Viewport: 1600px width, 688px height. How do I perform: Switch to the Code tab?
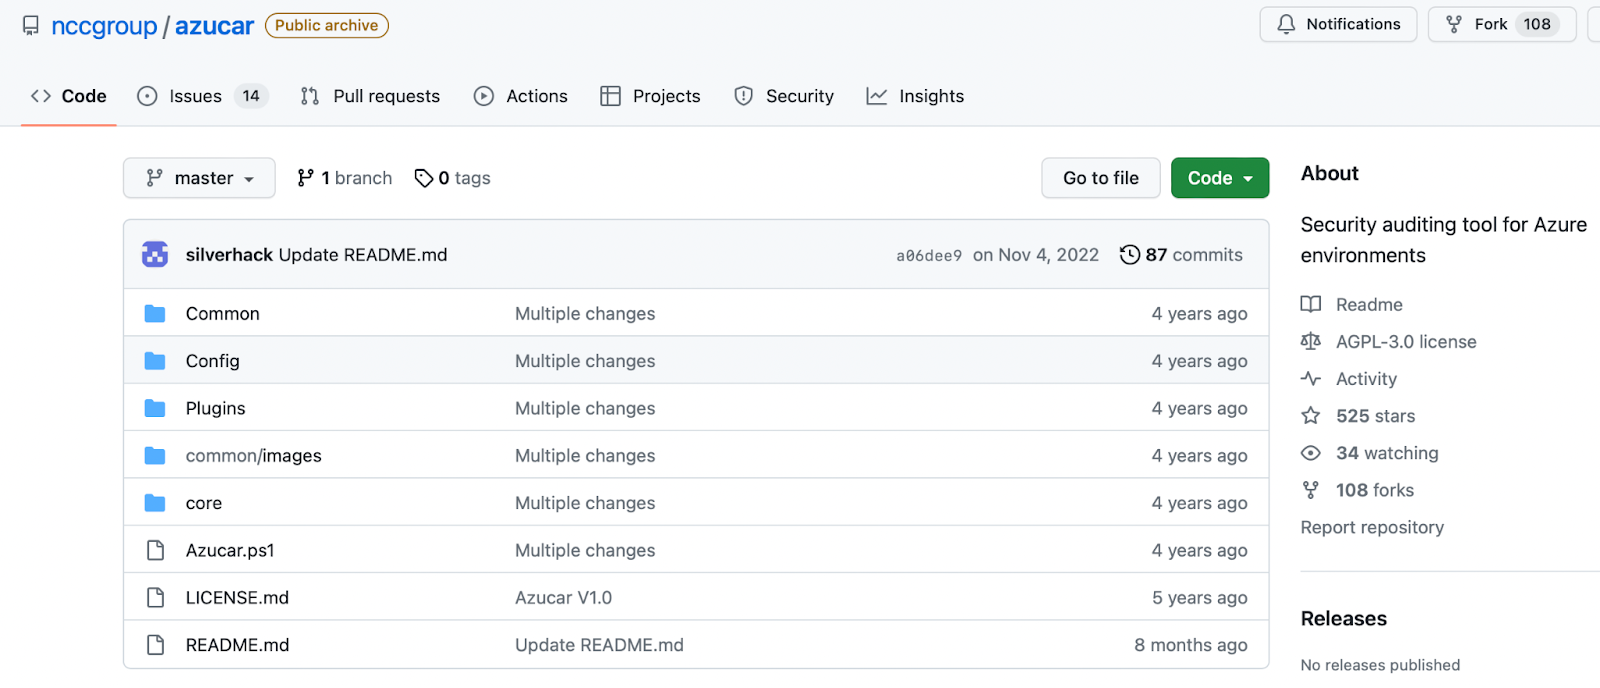coord(69,96)
